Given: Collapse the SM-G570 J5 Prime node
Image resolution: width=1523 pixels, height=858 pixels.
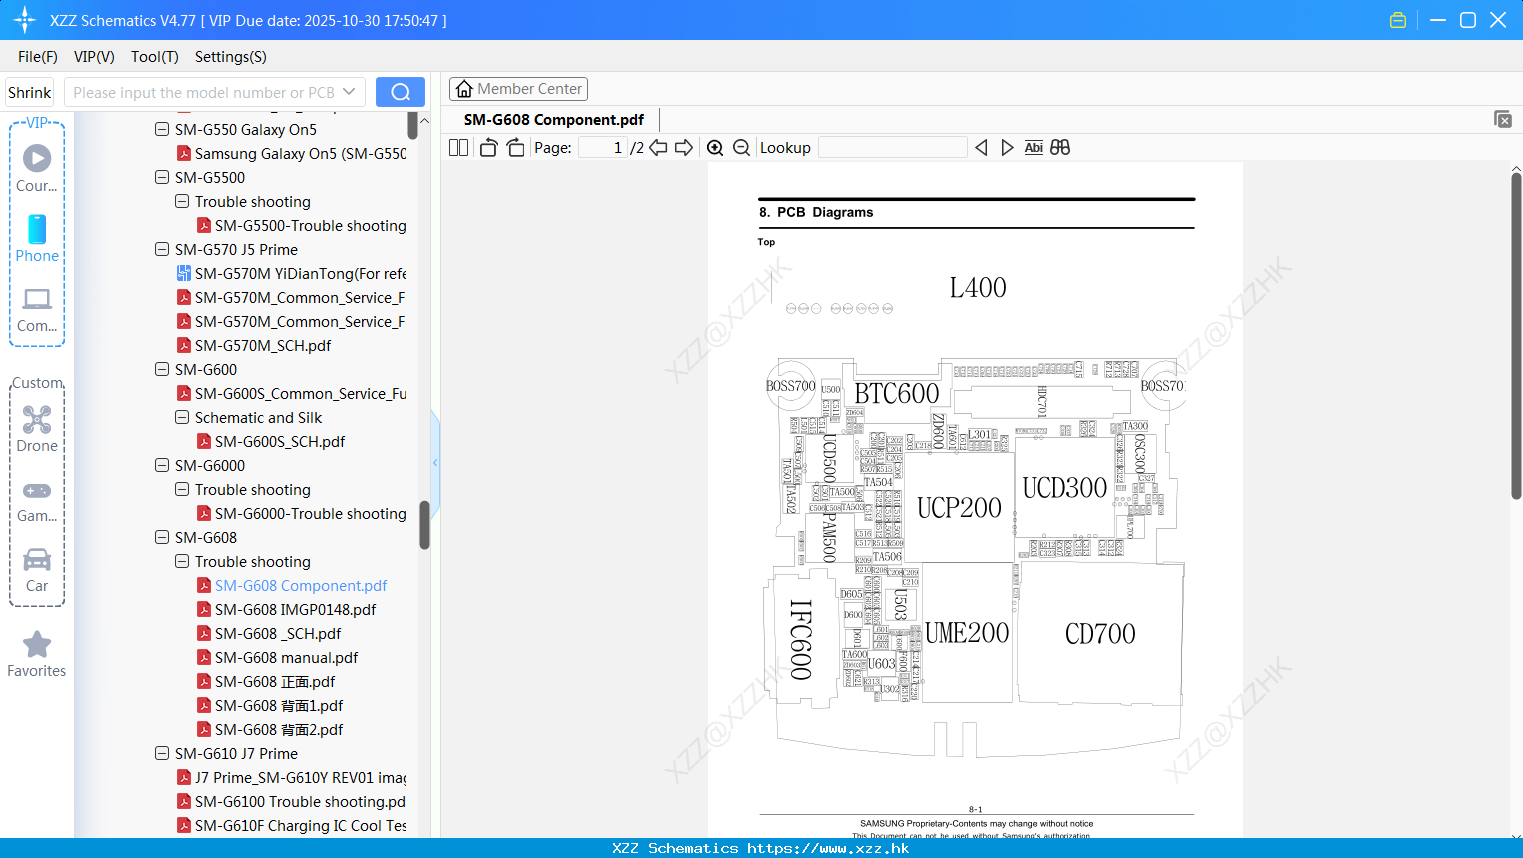Looking at the screenshot, I should (162, 249).
